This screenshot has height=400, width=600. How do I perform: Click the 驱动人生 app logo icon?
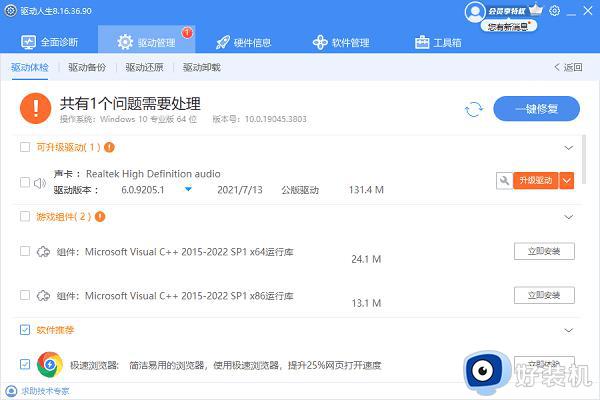[x=11, y=11]
